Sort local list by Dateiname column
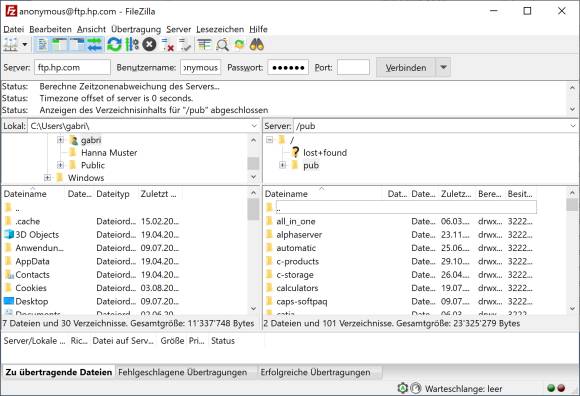Screen dimensions: 580x396 33,194
